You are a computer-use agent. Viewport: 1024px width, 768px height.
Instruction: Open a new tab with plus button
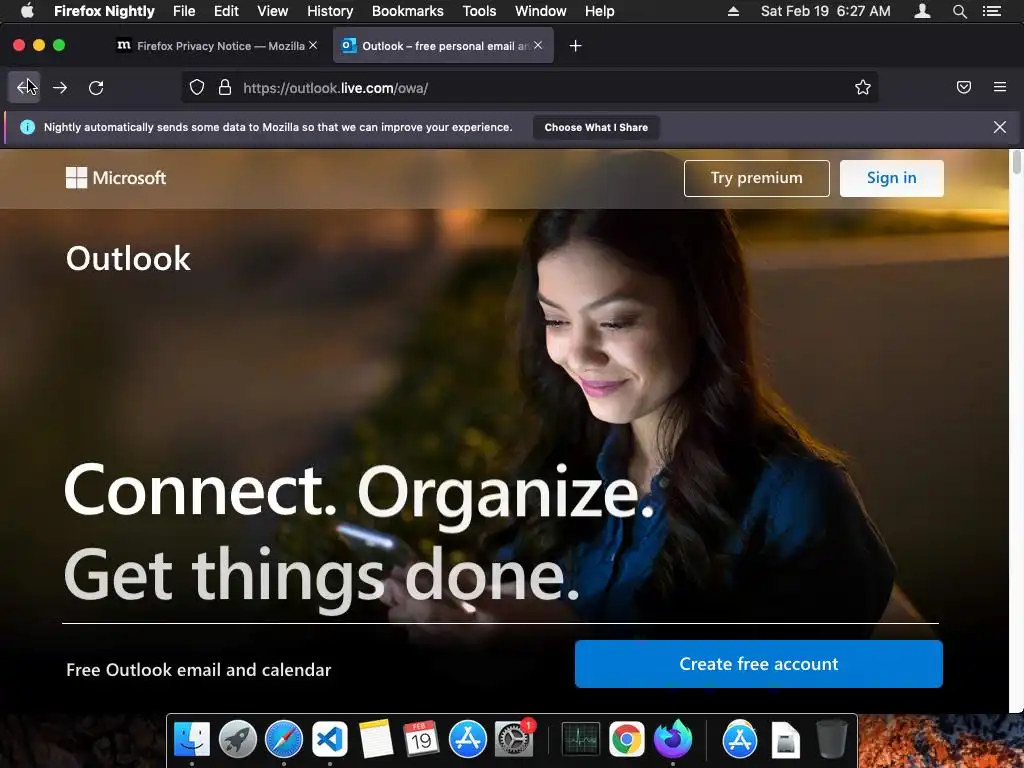tap(575, 46)
